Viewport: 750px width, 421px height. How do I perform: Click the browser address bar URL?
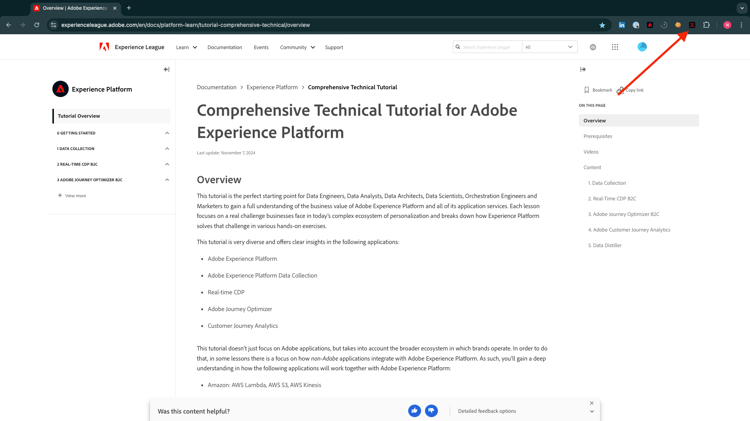186,25
